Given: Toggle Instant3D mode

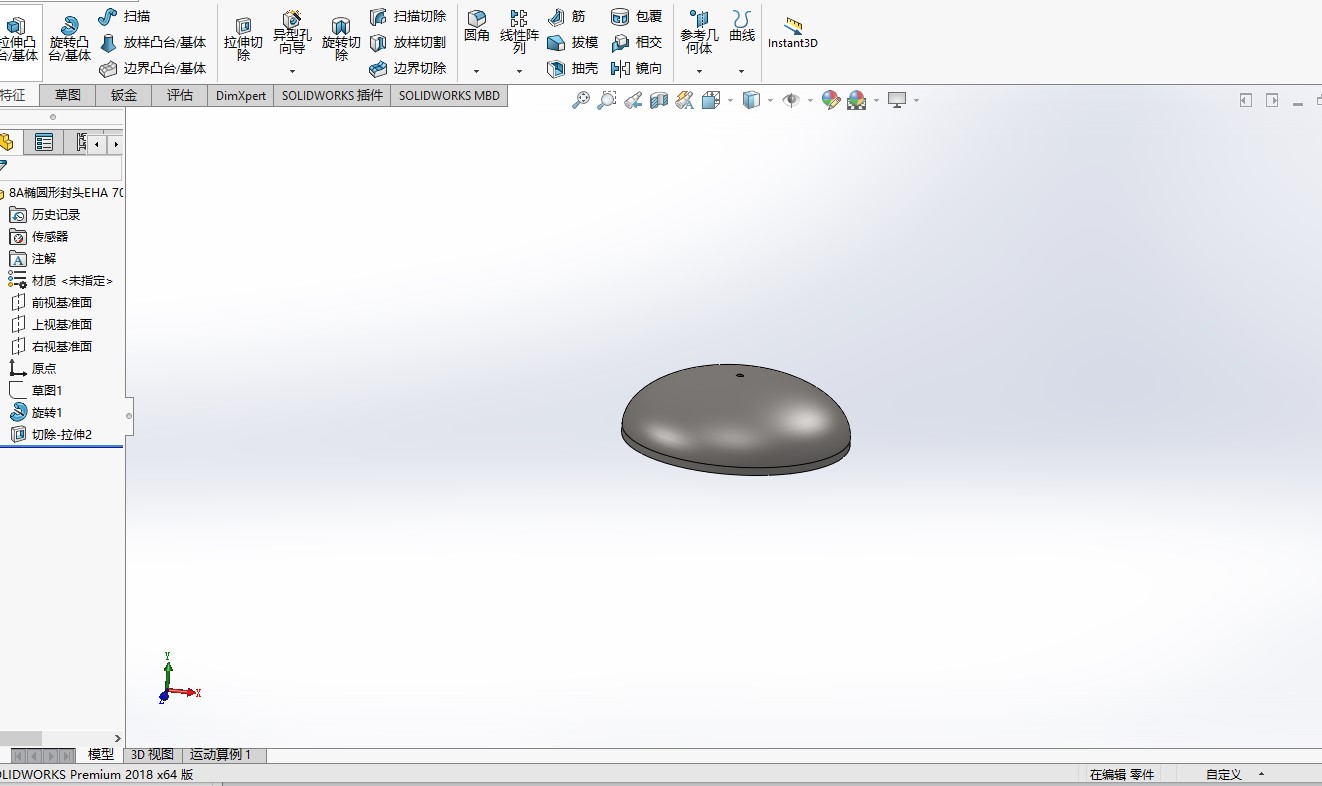Looking at the screenshot, I should [x=793, y=33].
